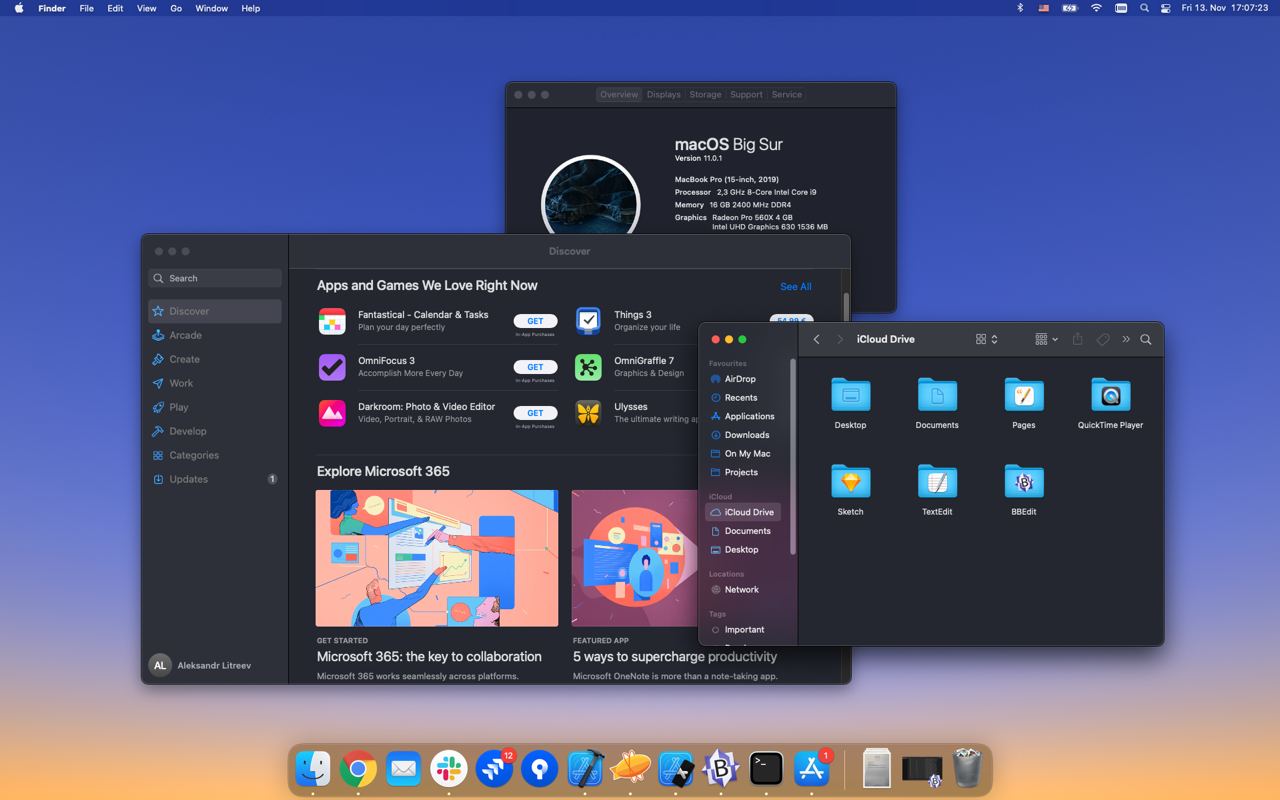This screenshot has height=800, width=1280.
Task: Open Updates in App Store sidebar
Action: (215, 479)
